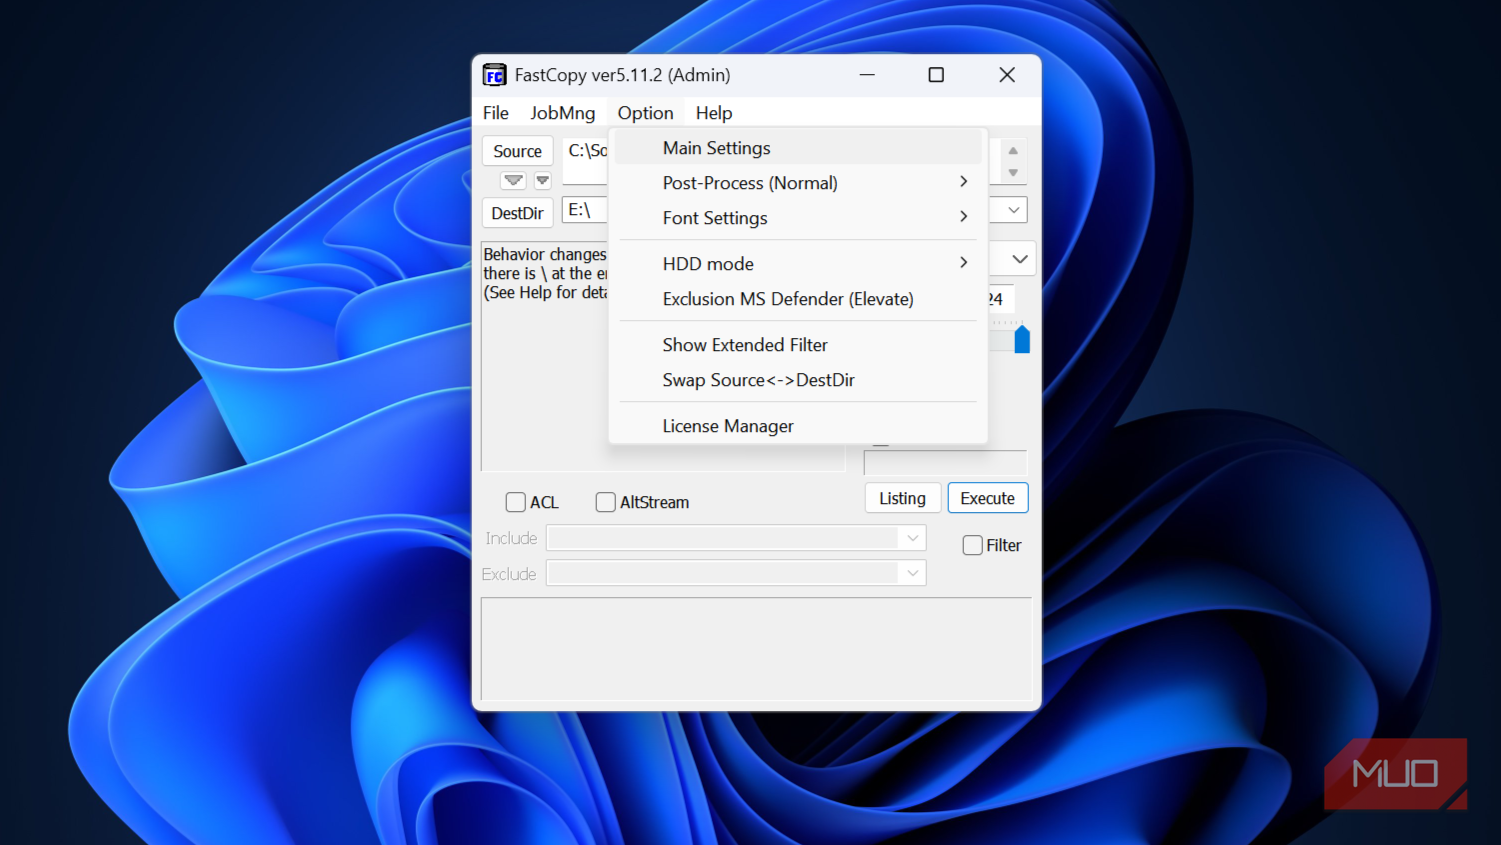Click the Source button
Viewport: 1501px width, 845px height.
[517, 151]
